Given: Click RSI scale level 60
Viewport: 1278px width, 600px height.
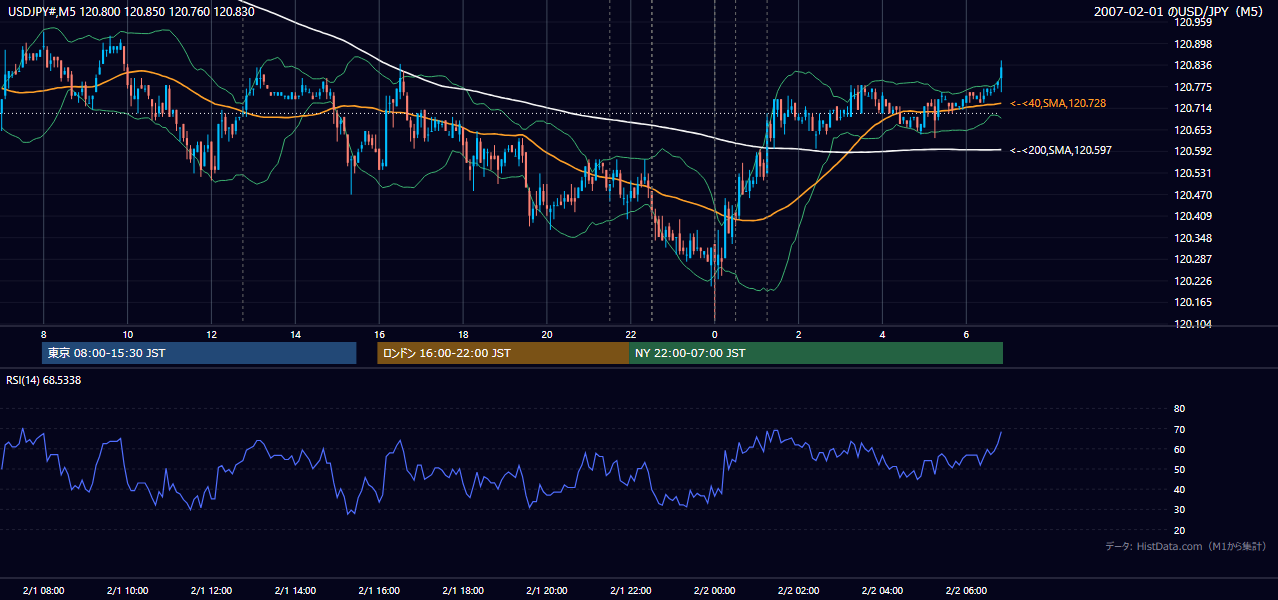Looking at the screenshot, I should 1179,449.
